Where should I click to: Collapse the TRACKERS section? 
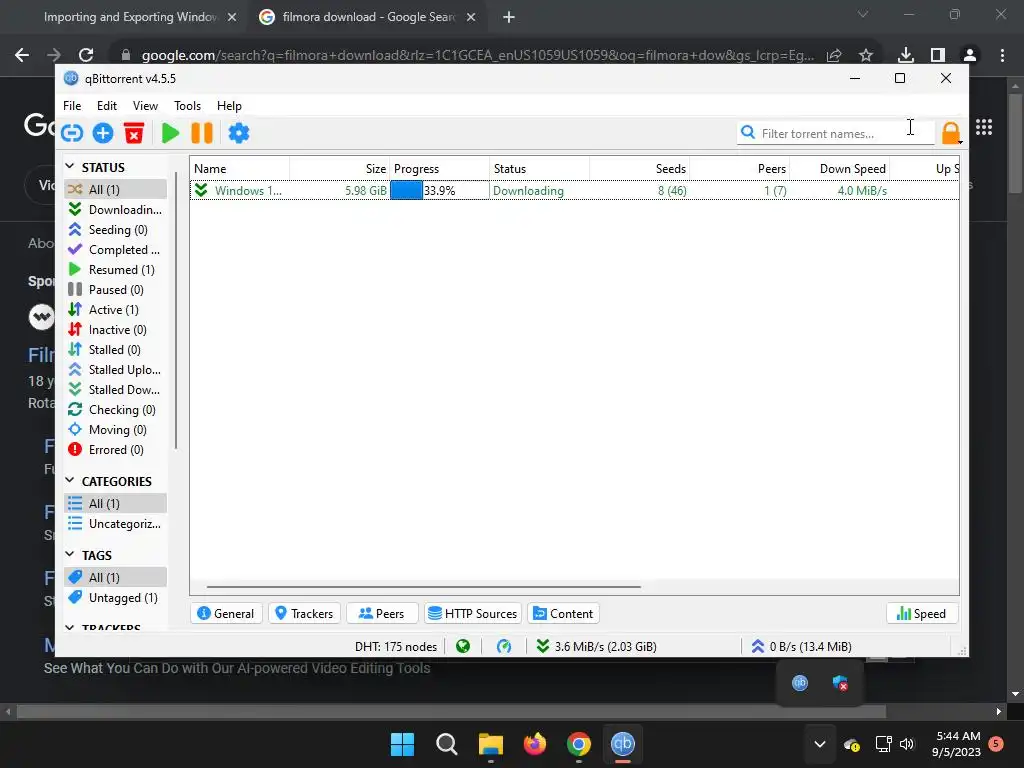coord(70,627)
